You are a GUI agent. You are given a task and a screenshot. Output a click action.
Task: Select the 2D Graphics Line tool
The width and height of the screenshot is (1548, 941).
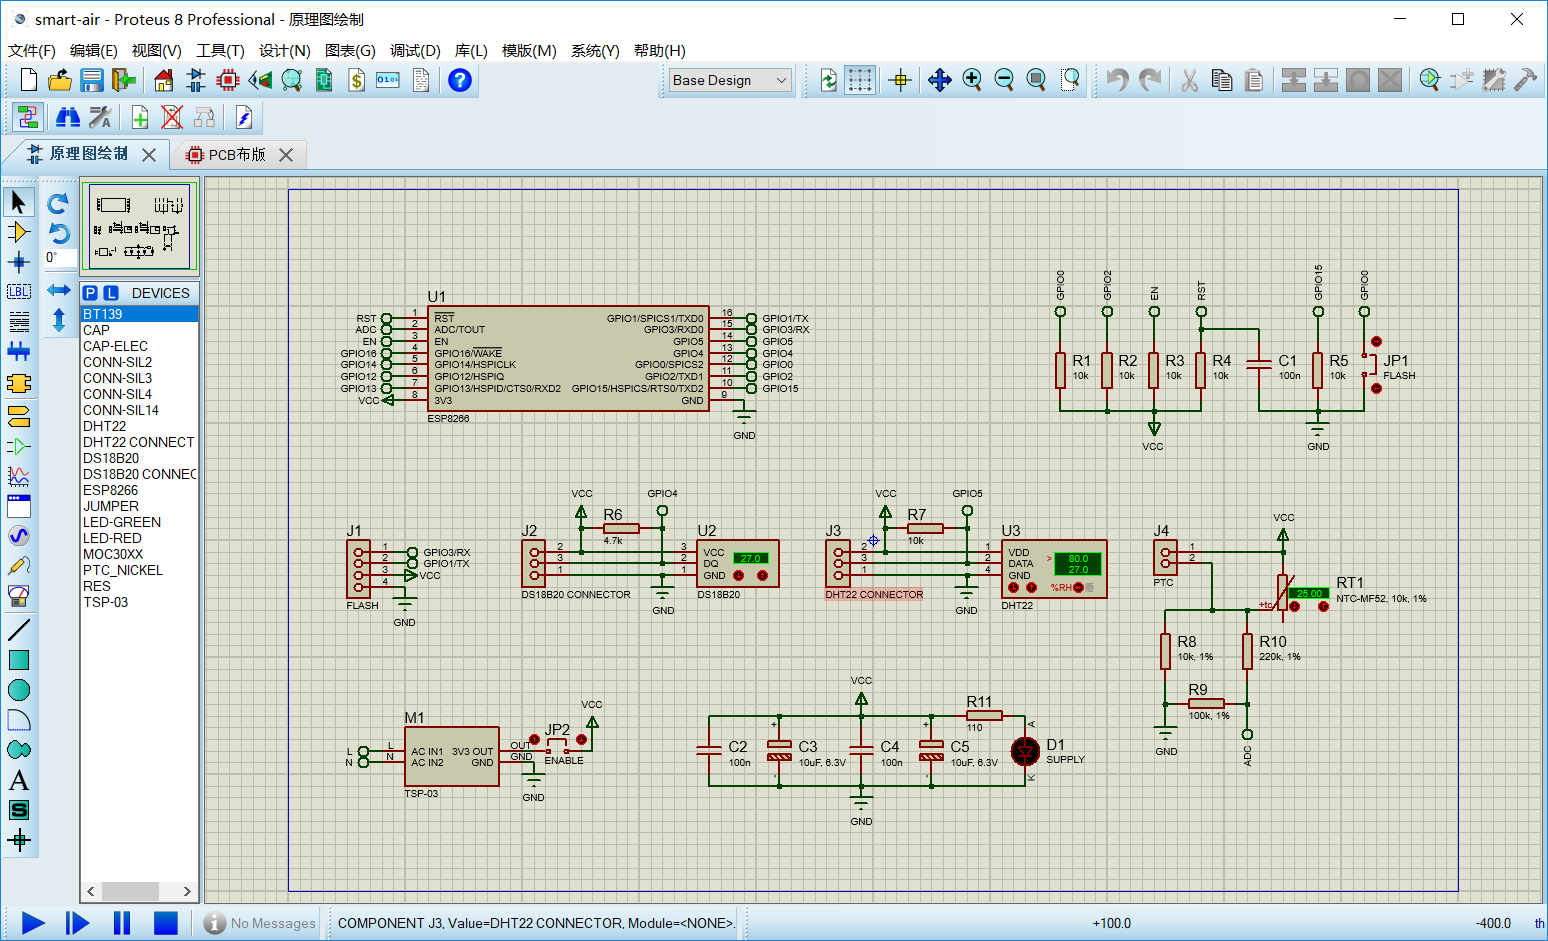[x=18, y=630]
